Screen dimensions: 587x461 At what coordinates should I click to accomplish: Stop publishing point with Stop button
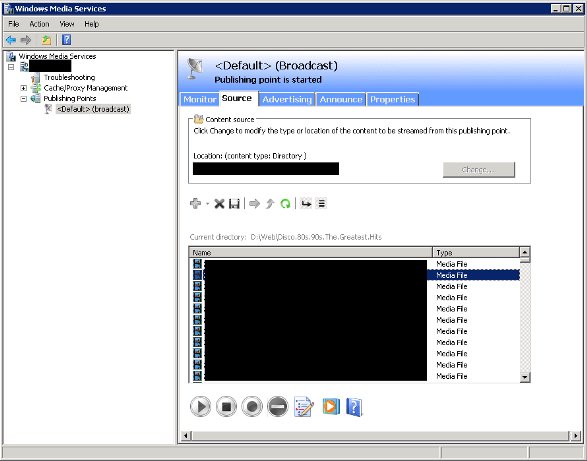pyautogui.click(x=226, y=407)
